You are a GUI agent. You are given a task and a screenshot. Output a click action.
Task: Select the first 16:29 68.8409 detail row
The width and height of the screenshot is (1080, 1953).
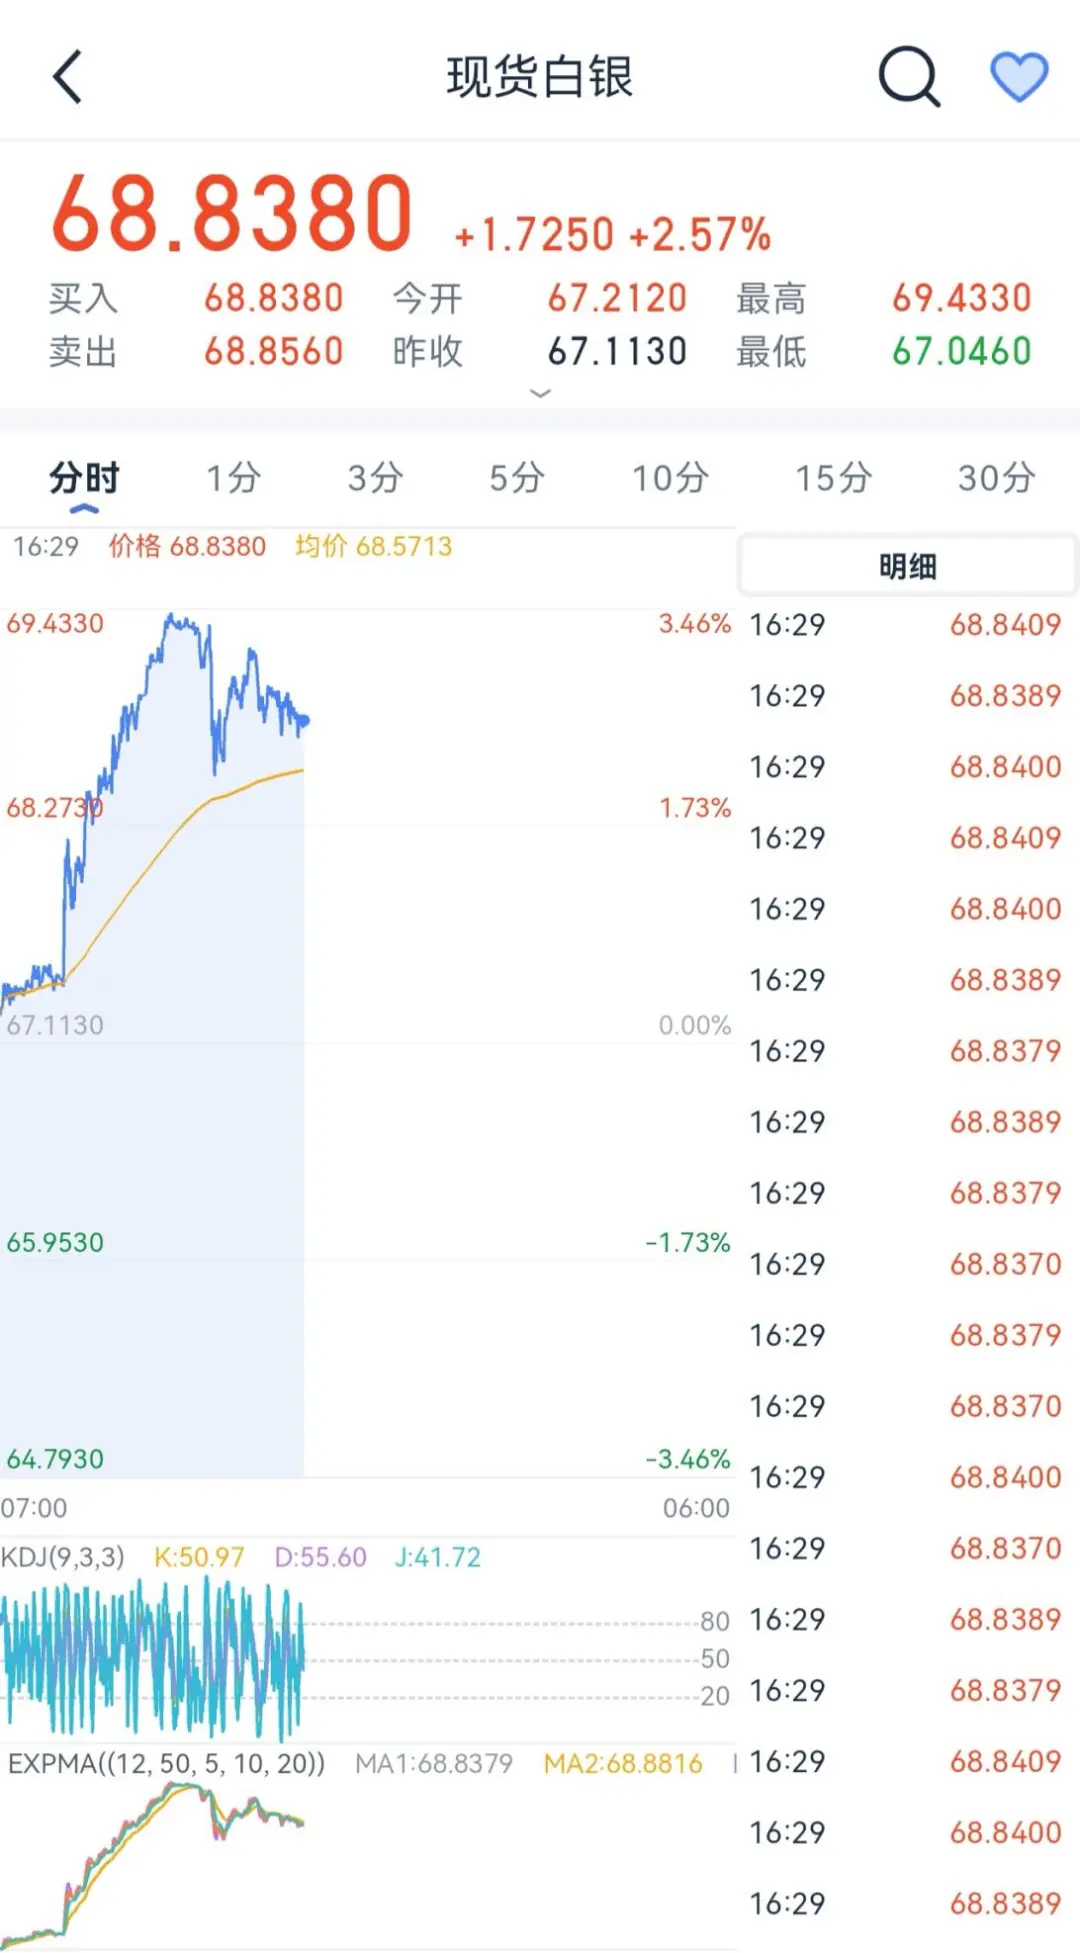[905, 625]
